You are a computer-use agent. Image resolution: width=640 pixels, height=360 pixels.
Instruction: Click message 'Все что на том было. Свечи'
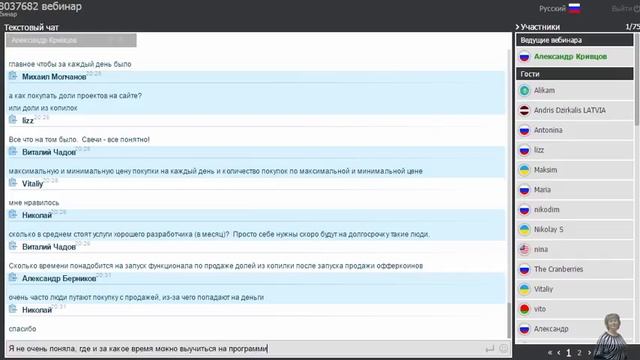[79, 140]
